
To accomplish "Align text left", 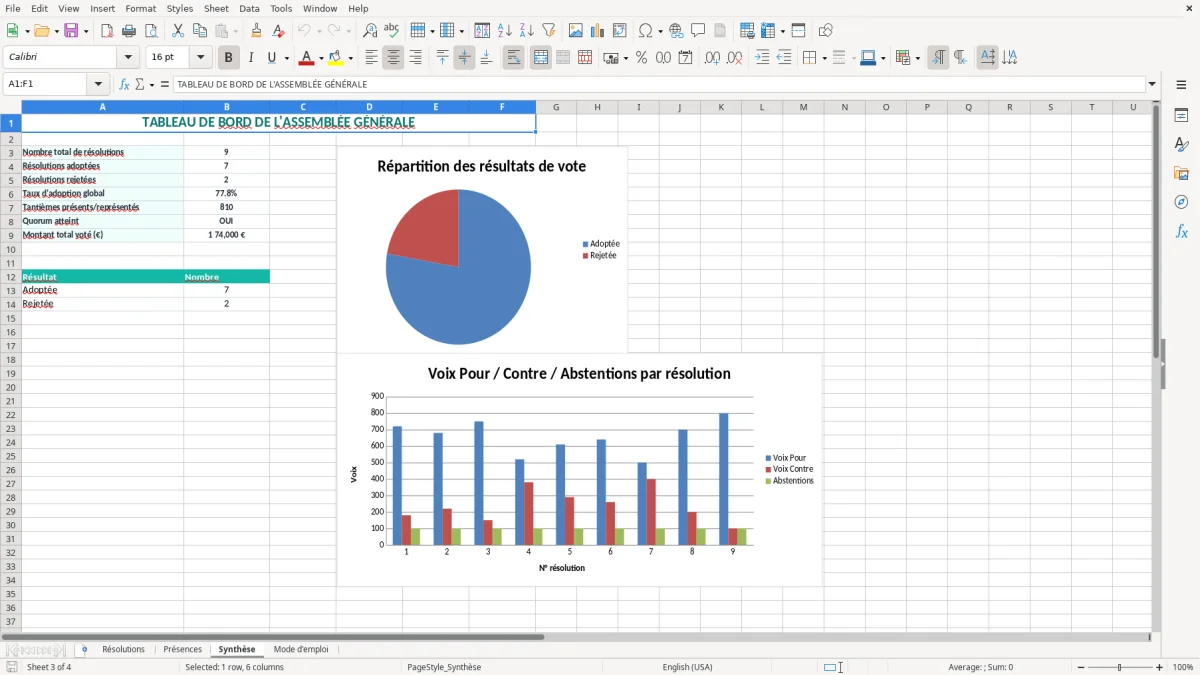I will pyautogui.click(x=371, y=58).
